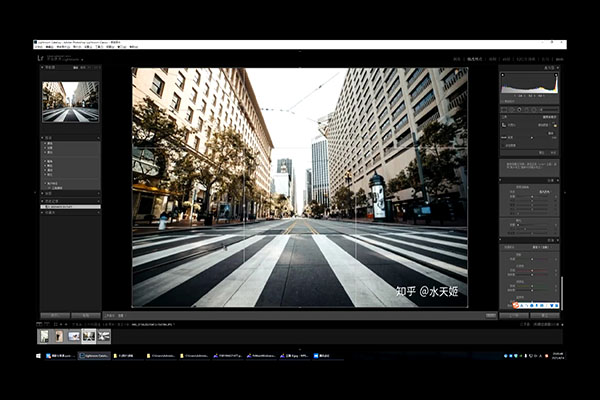Select the Spot Removal tool
Viewport: 600px width, 400px height.
point(512,110)
